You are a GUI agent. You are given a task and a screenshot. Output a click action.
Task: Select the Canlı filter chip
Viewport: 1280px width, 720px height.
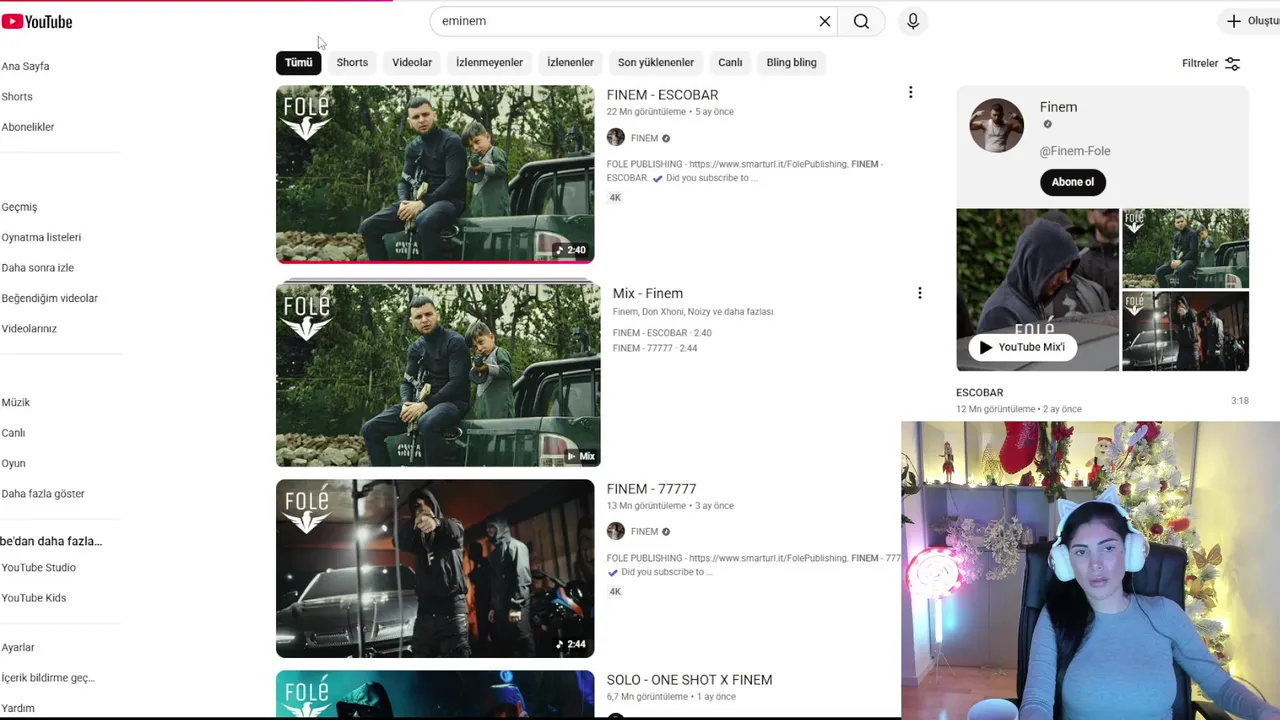tap(730, 62)
